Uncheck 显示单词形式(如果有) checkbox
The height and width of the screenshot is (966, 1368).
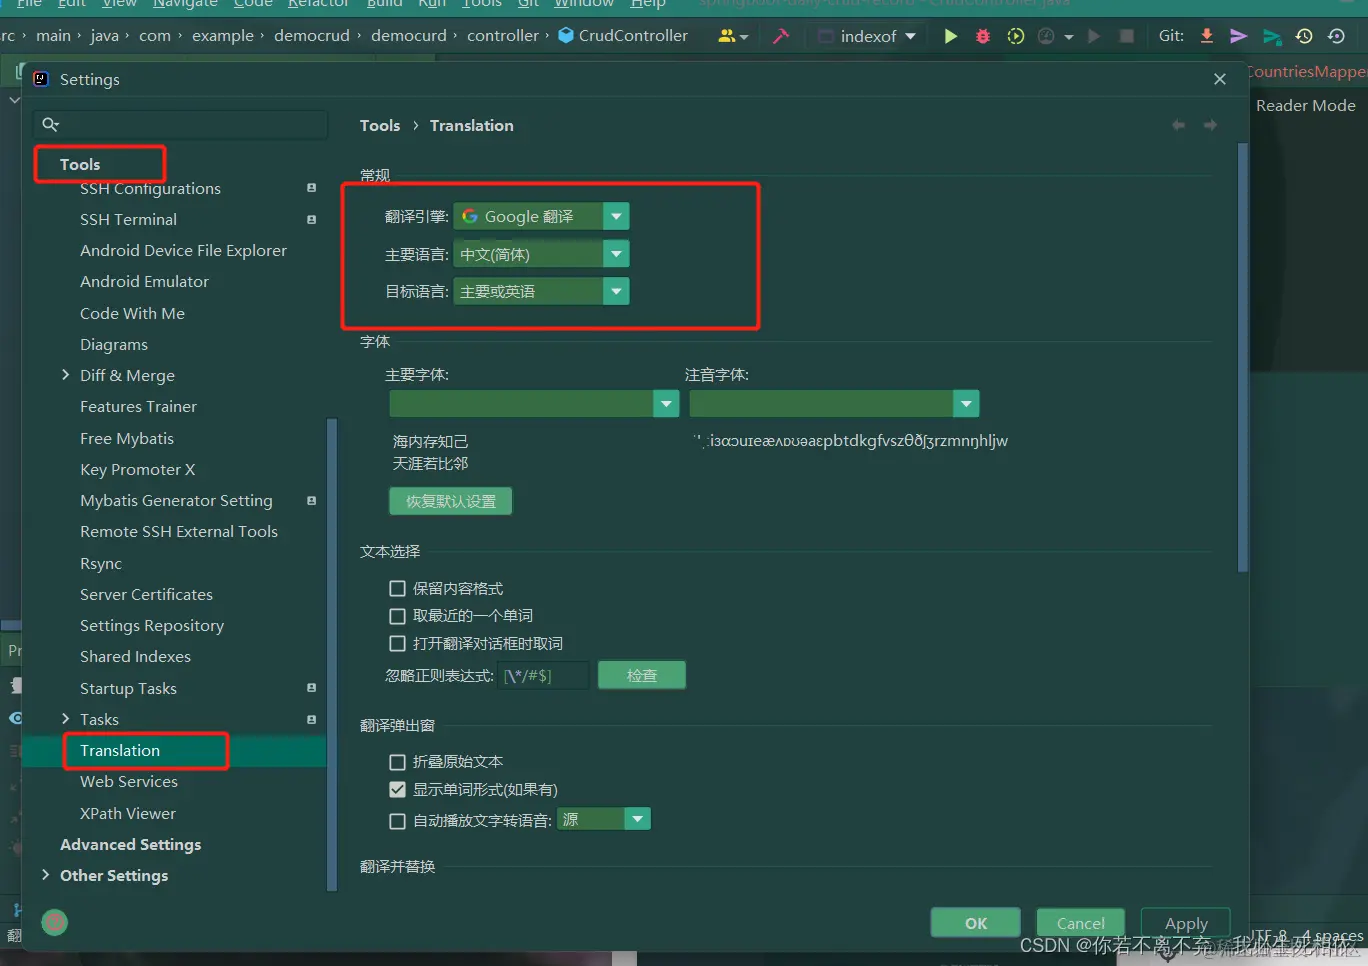pyautogui.click(x=397, y=789)
